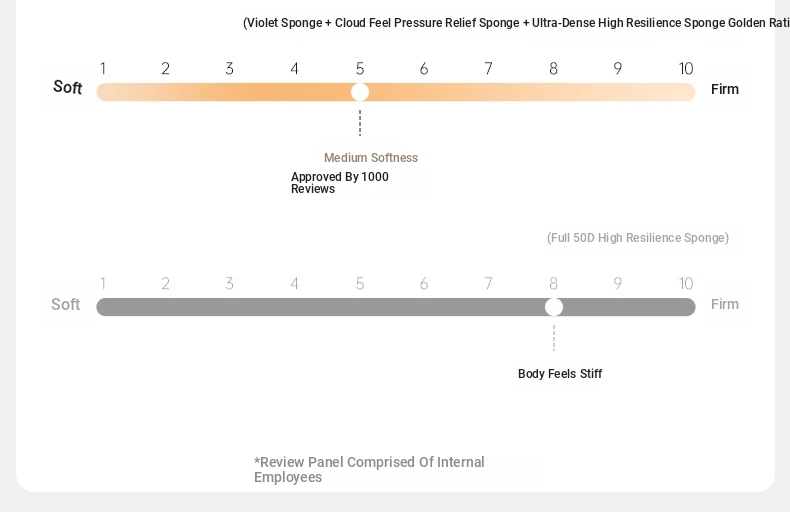Click the black Firm label at the orange bar
The image size is (790, 531).
[x=725, y=89]
